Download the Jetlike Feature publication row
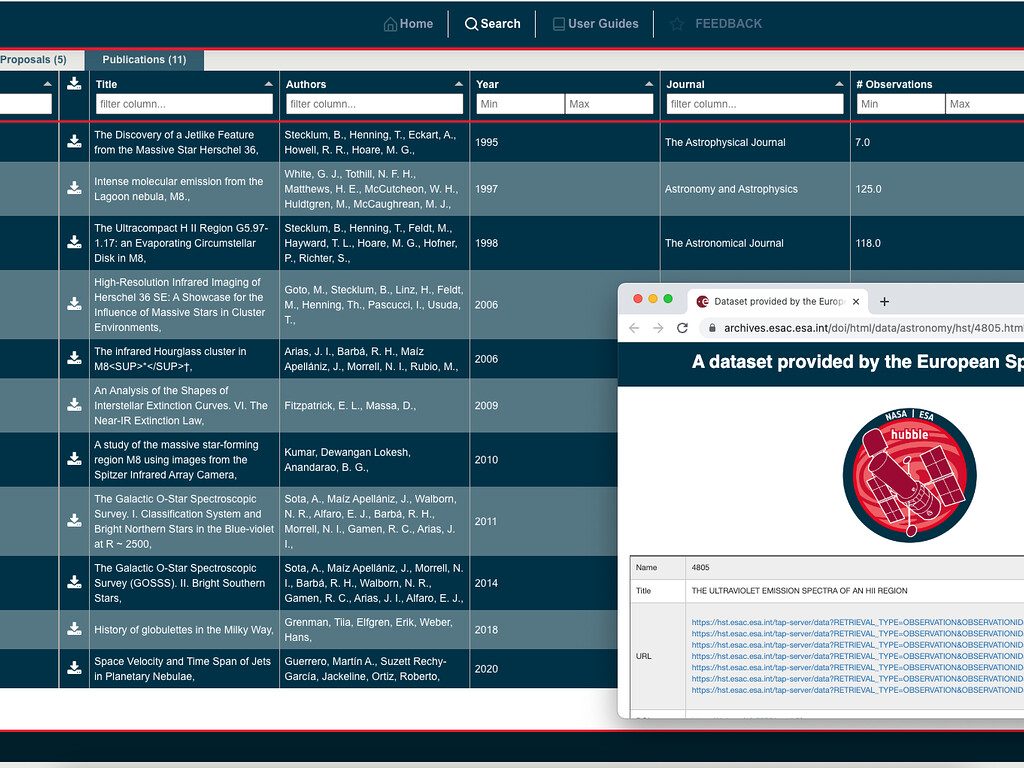 [74, 142]
